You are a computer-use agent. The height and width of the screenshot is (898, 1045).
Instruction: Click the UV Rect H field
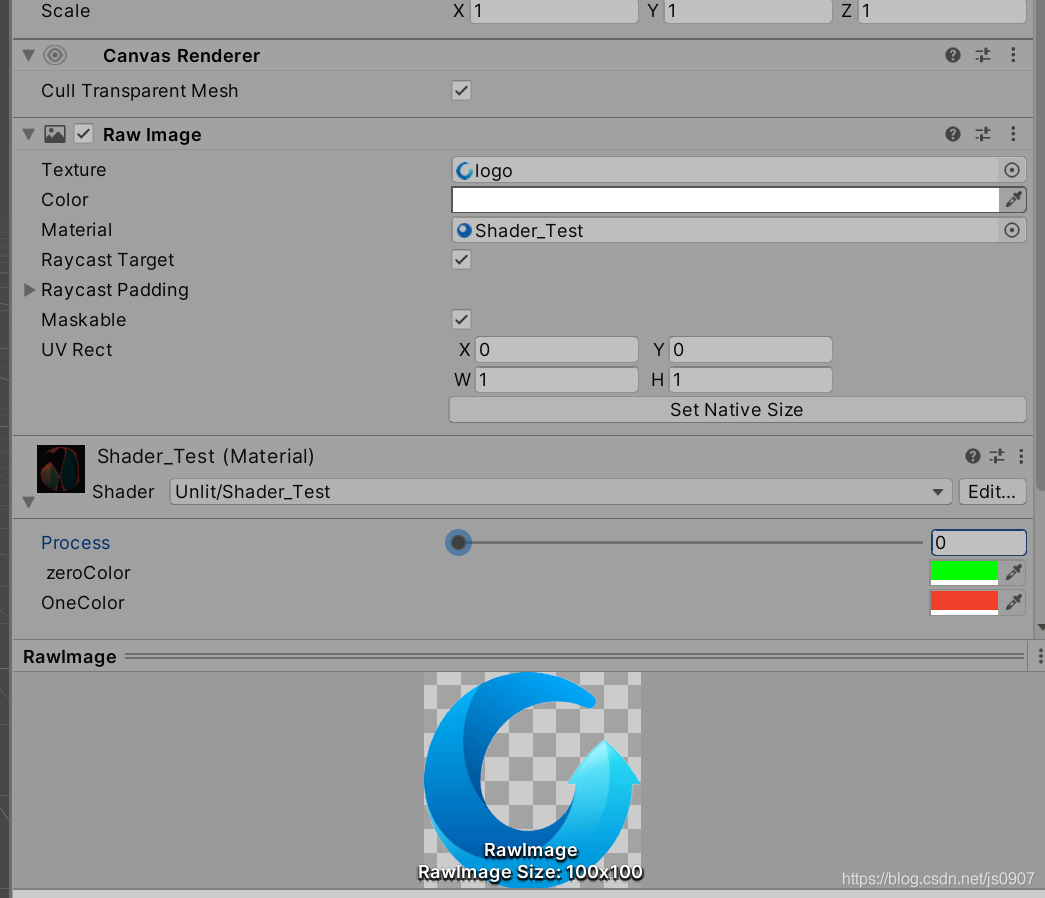coord(750,379)
